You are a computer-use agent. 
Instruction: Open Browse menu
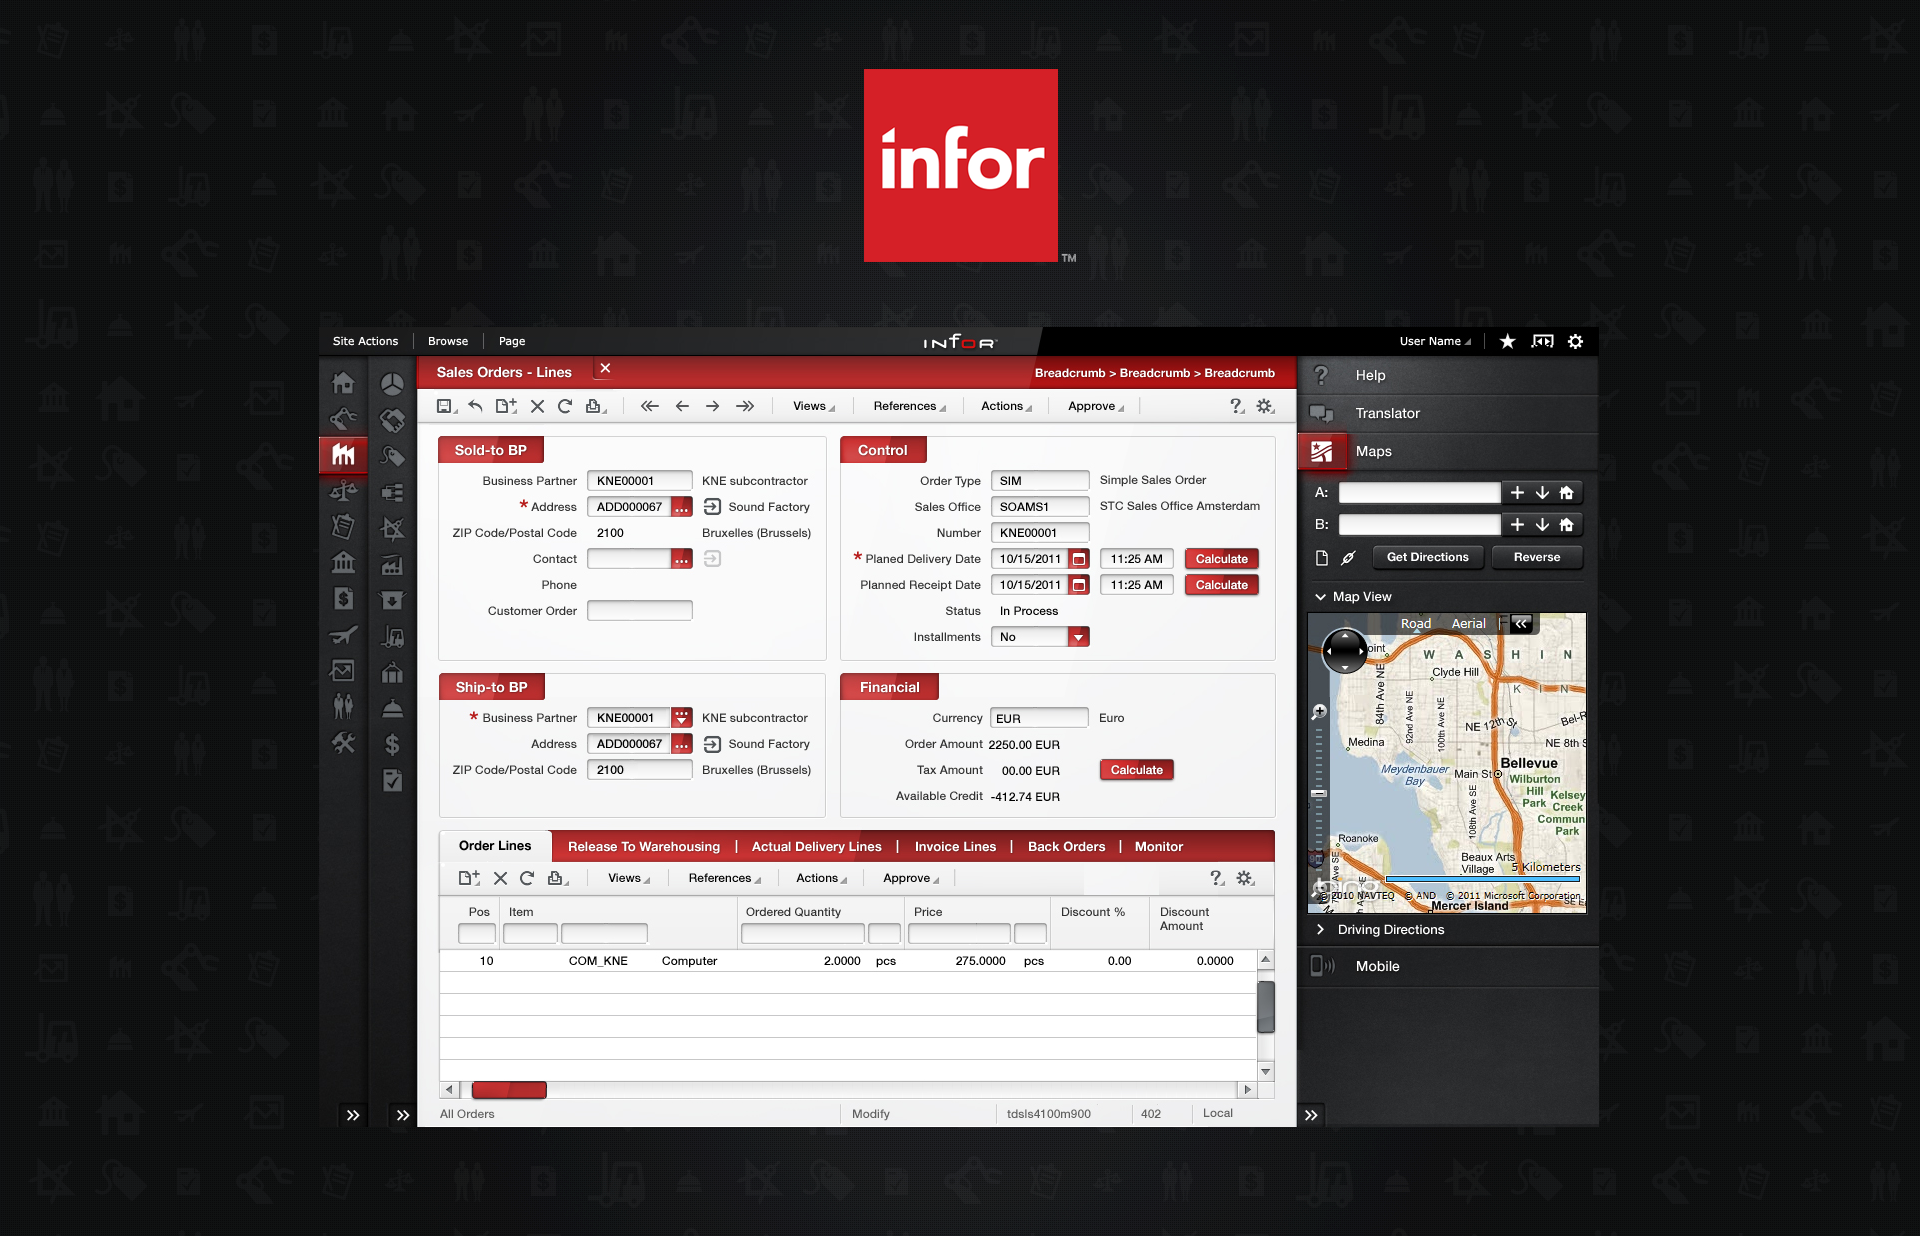[x=448, y=341]
